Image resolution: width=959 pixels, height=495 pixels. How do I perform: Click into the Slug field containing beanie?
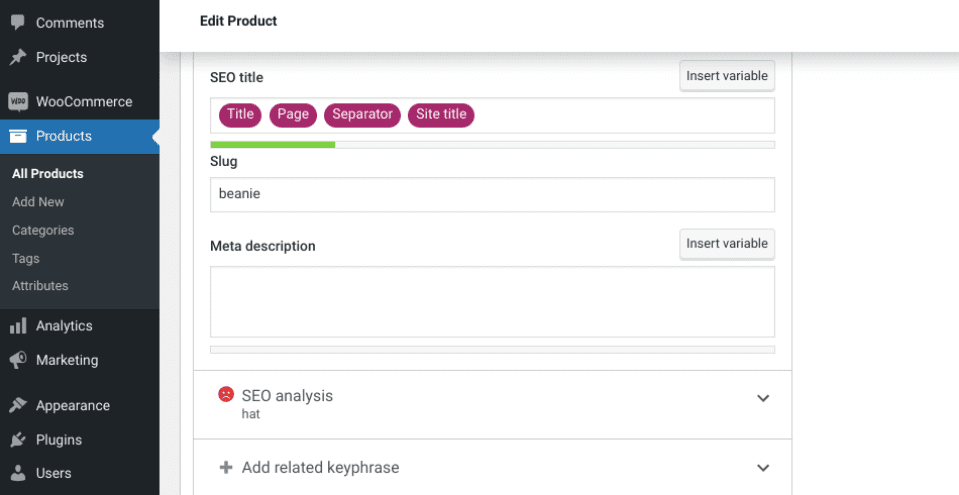(492, 194)
